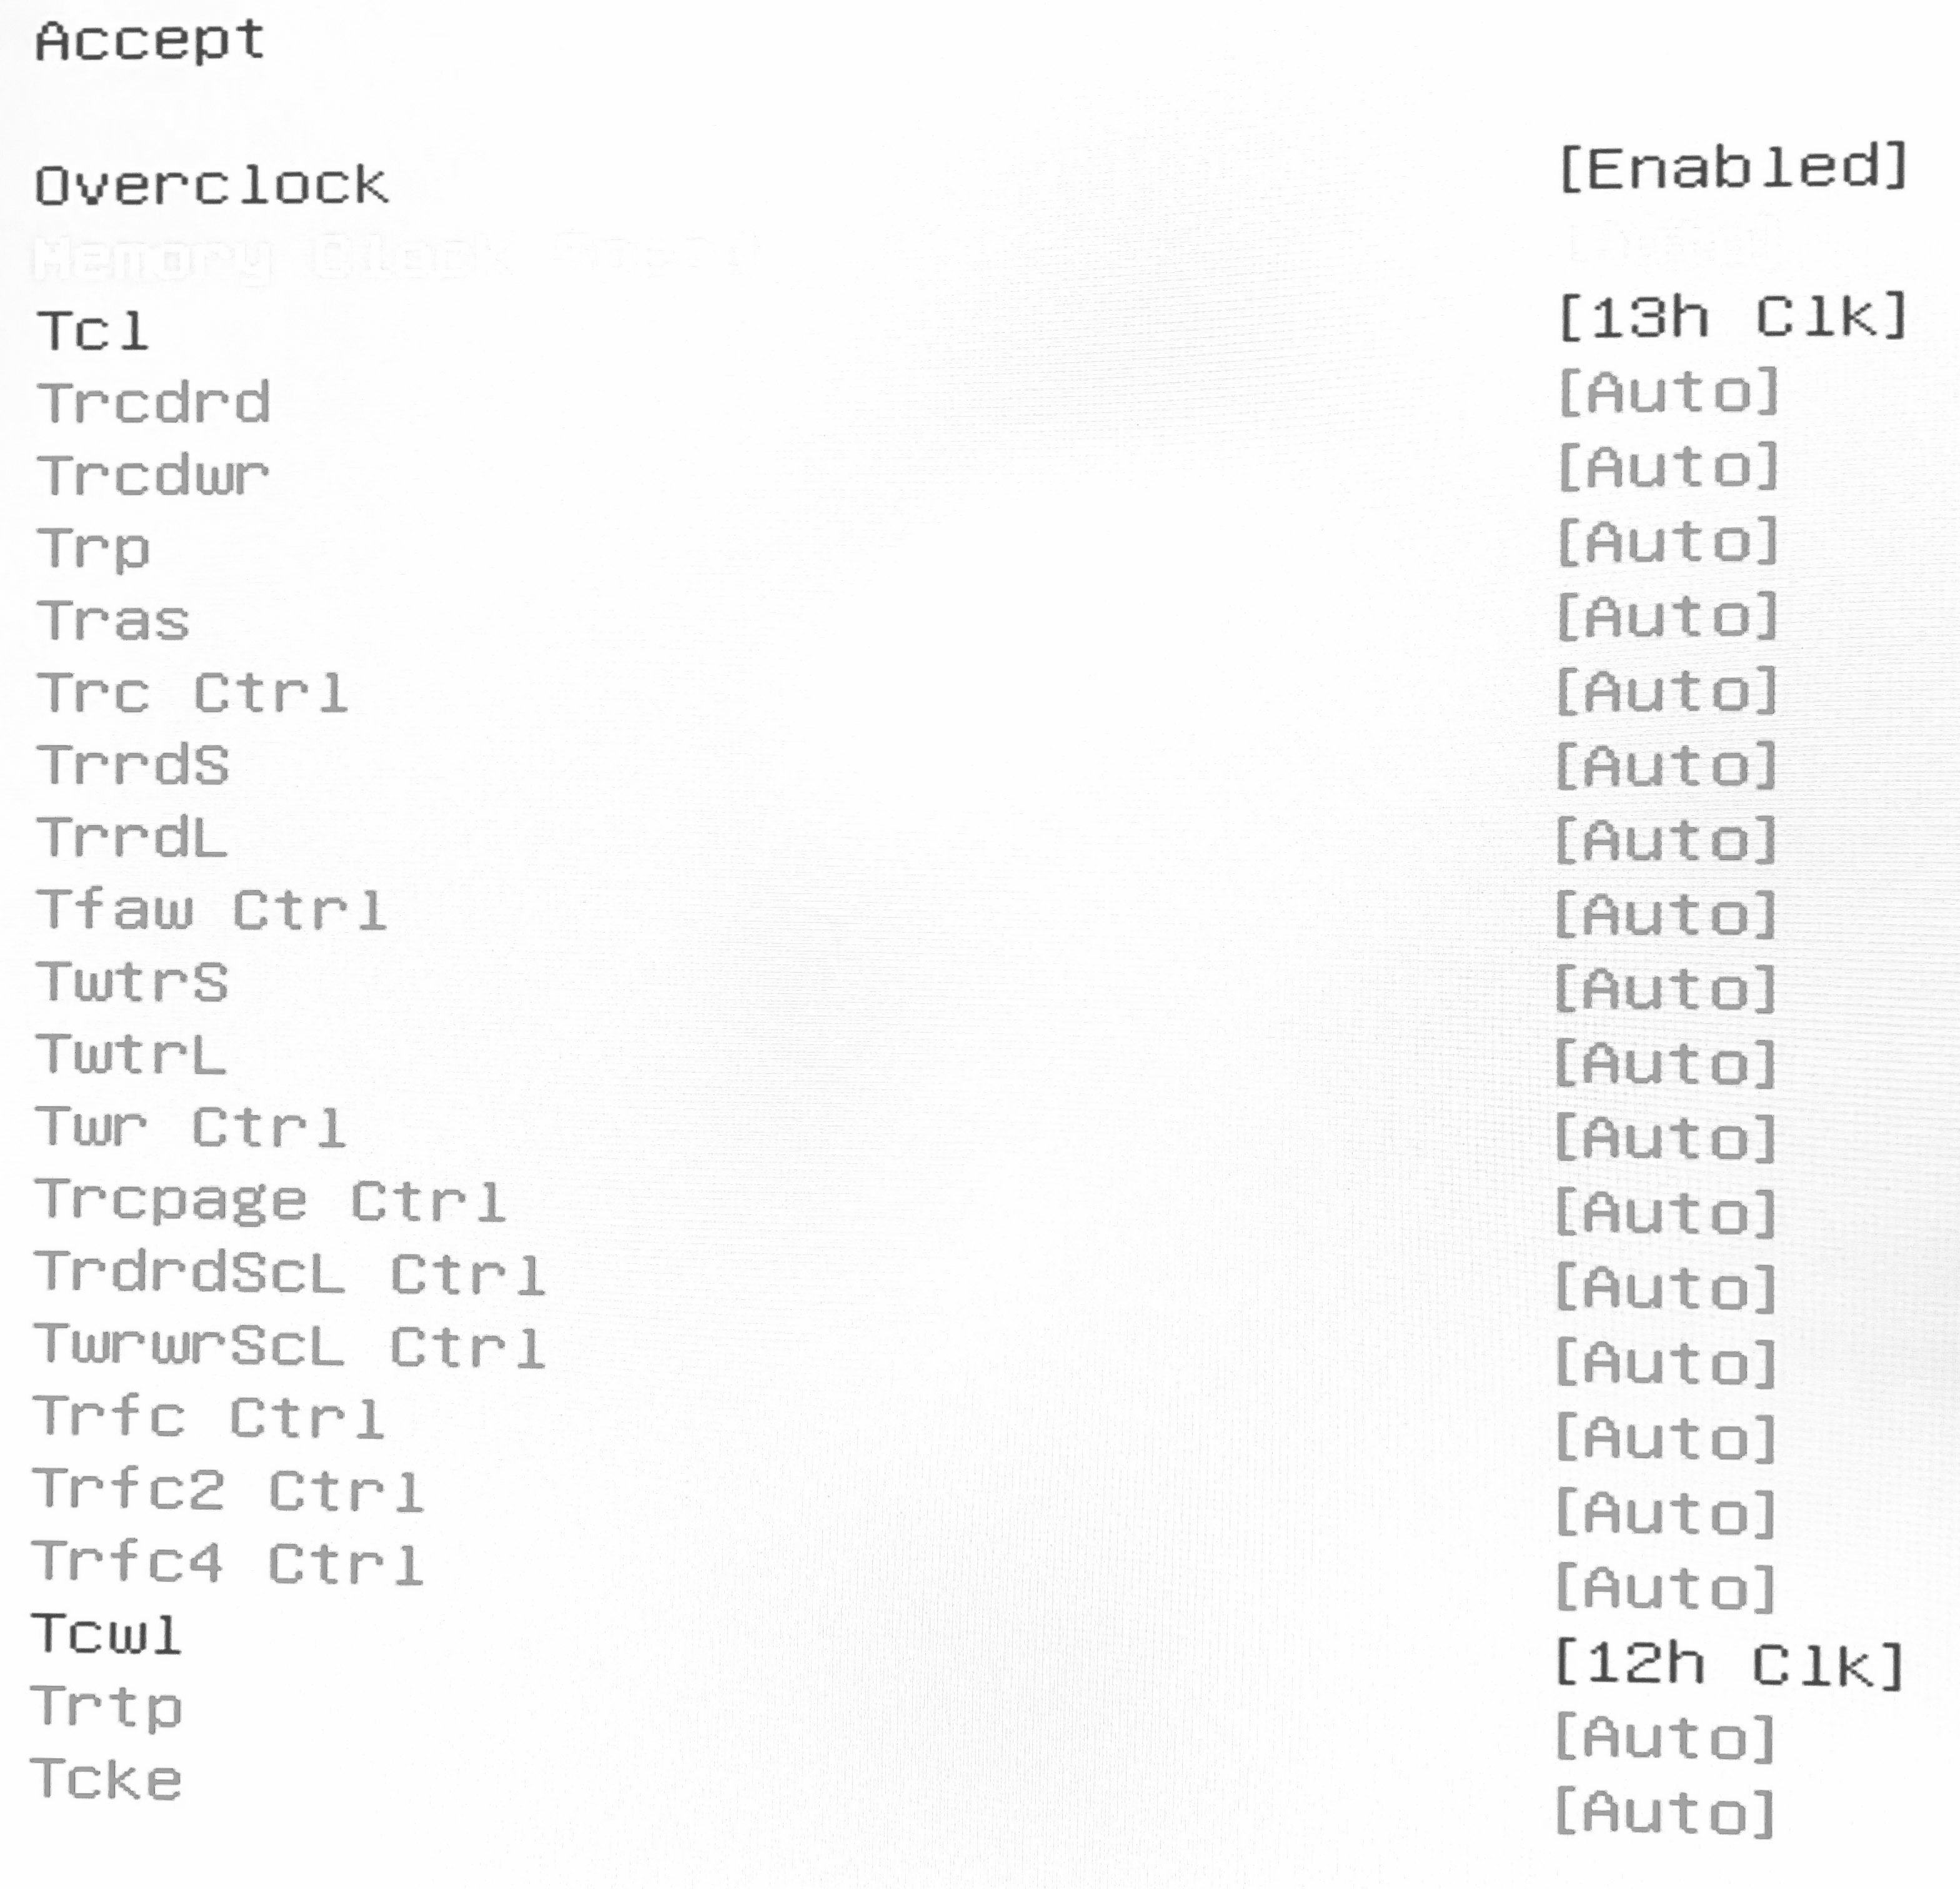Screen dimensions: 1960x1889
Task: Select the Trtp timing entry
Action: [106, 1708]
